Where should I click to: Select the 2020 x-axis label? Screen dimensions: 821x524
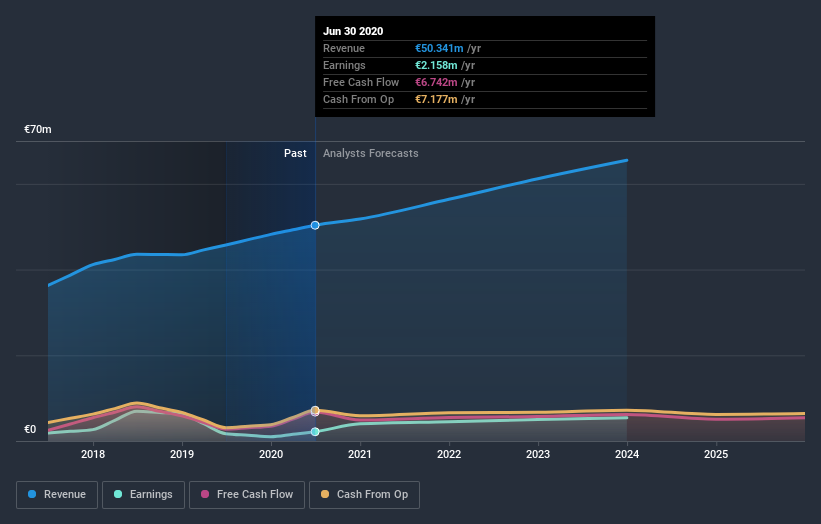271,454
